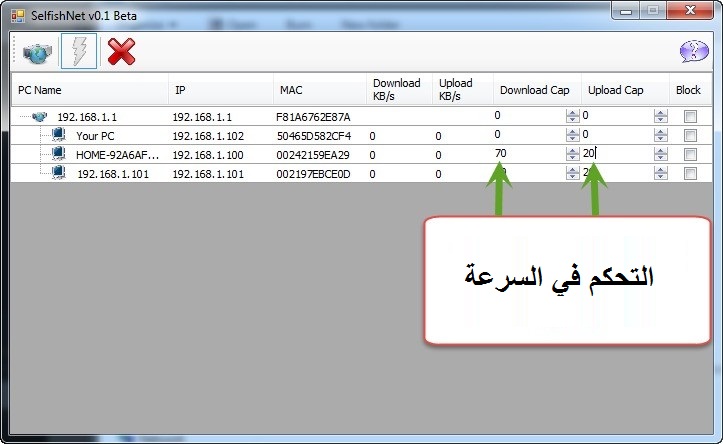The width and height of the screenshot is (723, 444).
Task: Check Block box for router 192.168.1.1
Action: pyautogui.click(x=689, y=117)
